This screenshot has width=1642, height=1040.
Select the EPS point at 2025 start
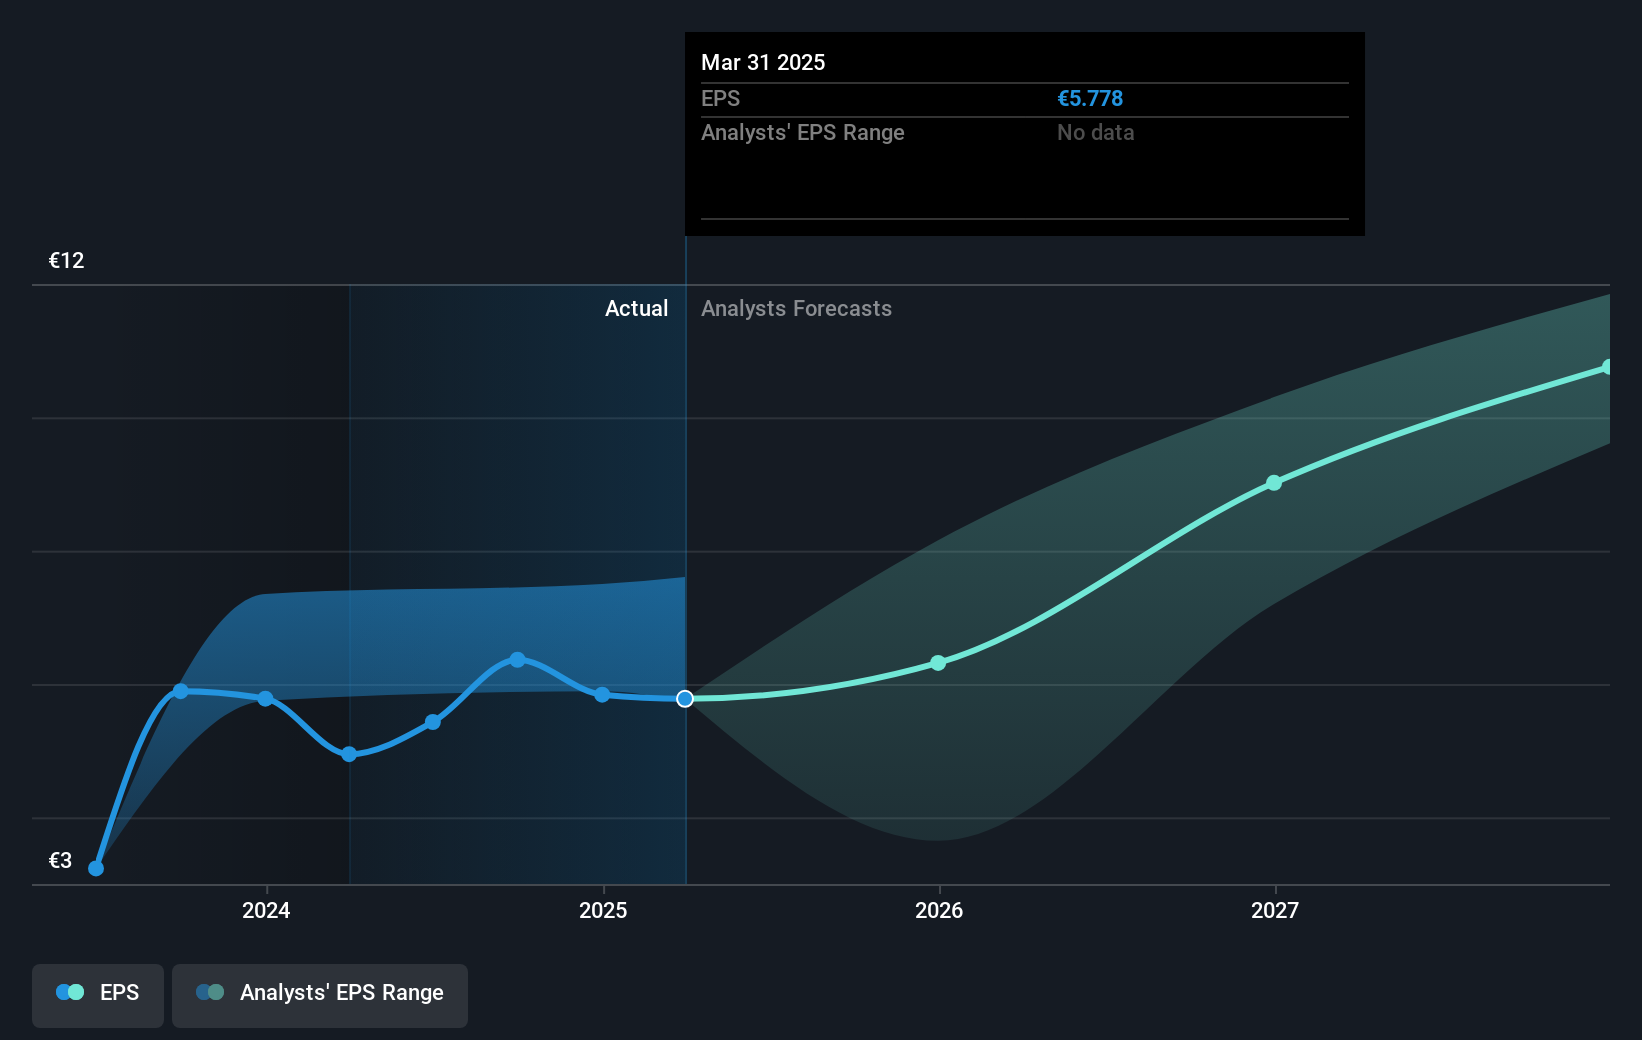coord(602,694)
